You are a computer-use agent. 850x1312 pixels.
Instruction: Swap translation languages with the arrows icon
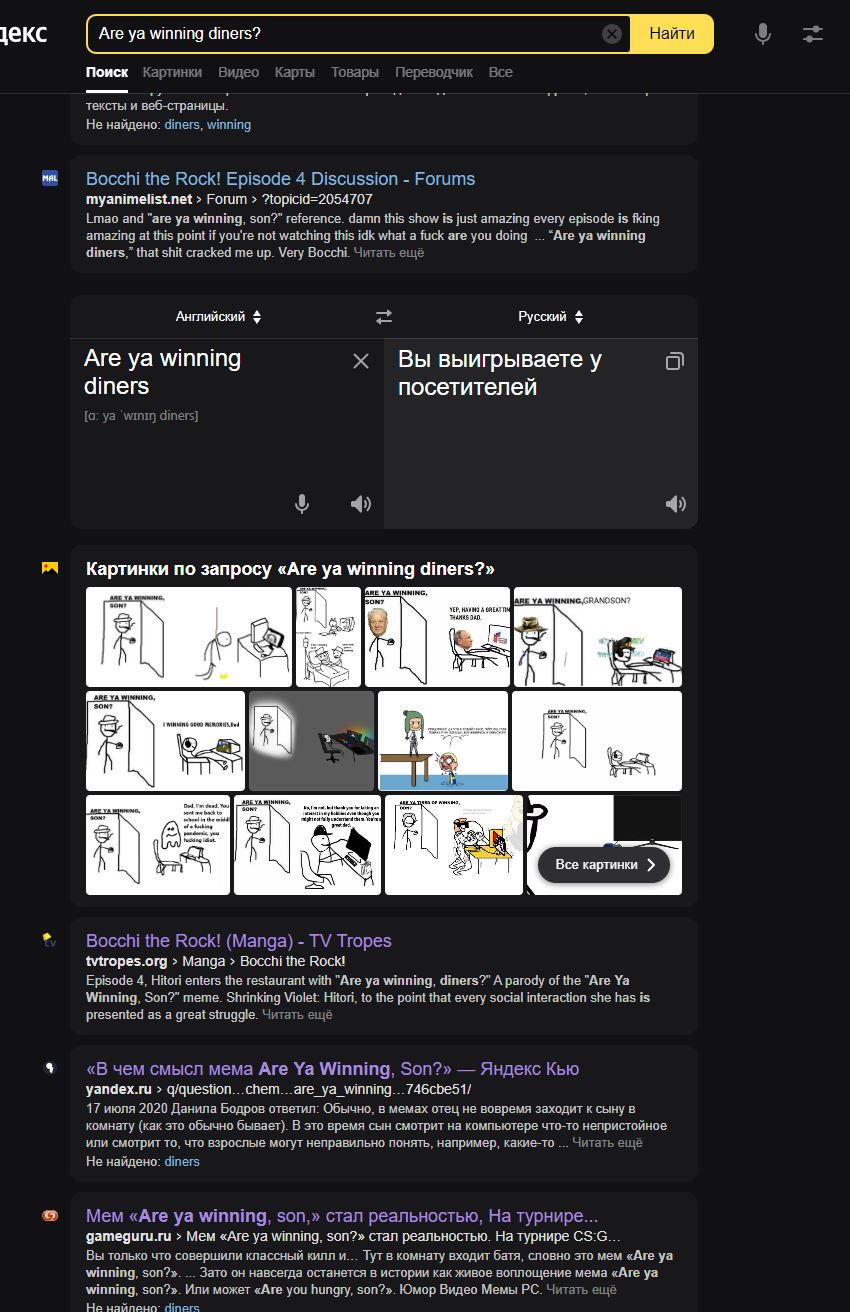point(384,317)
